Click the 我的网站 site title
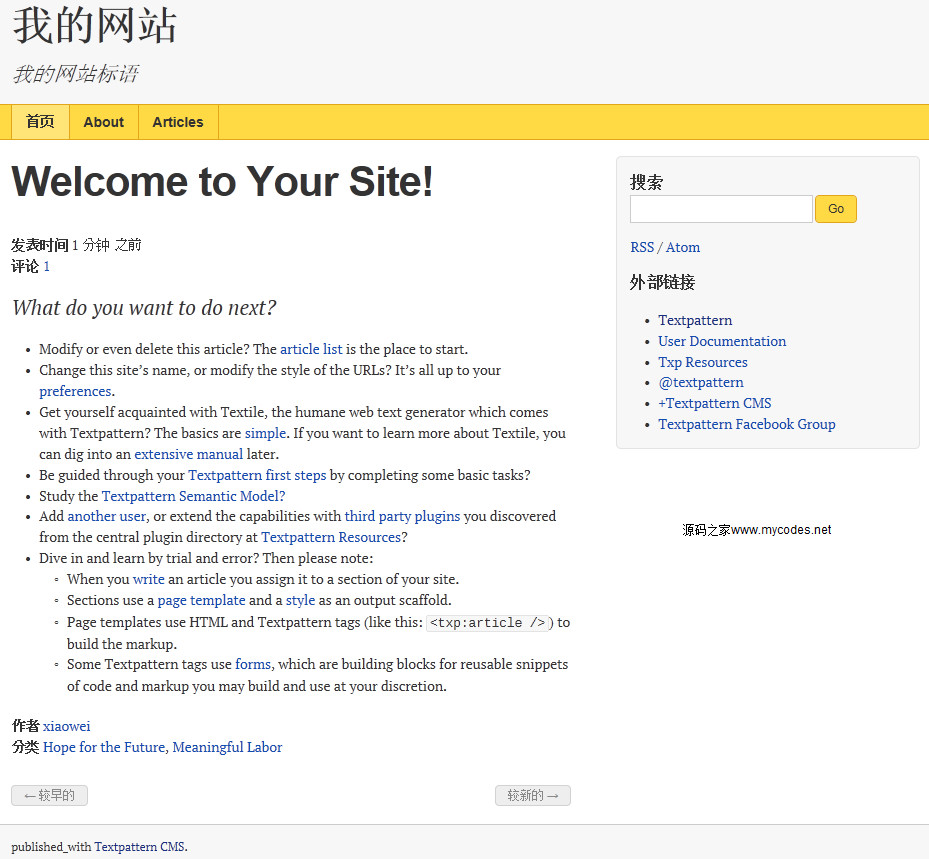This screenshot has height=859, width=929. pos(95,25)
